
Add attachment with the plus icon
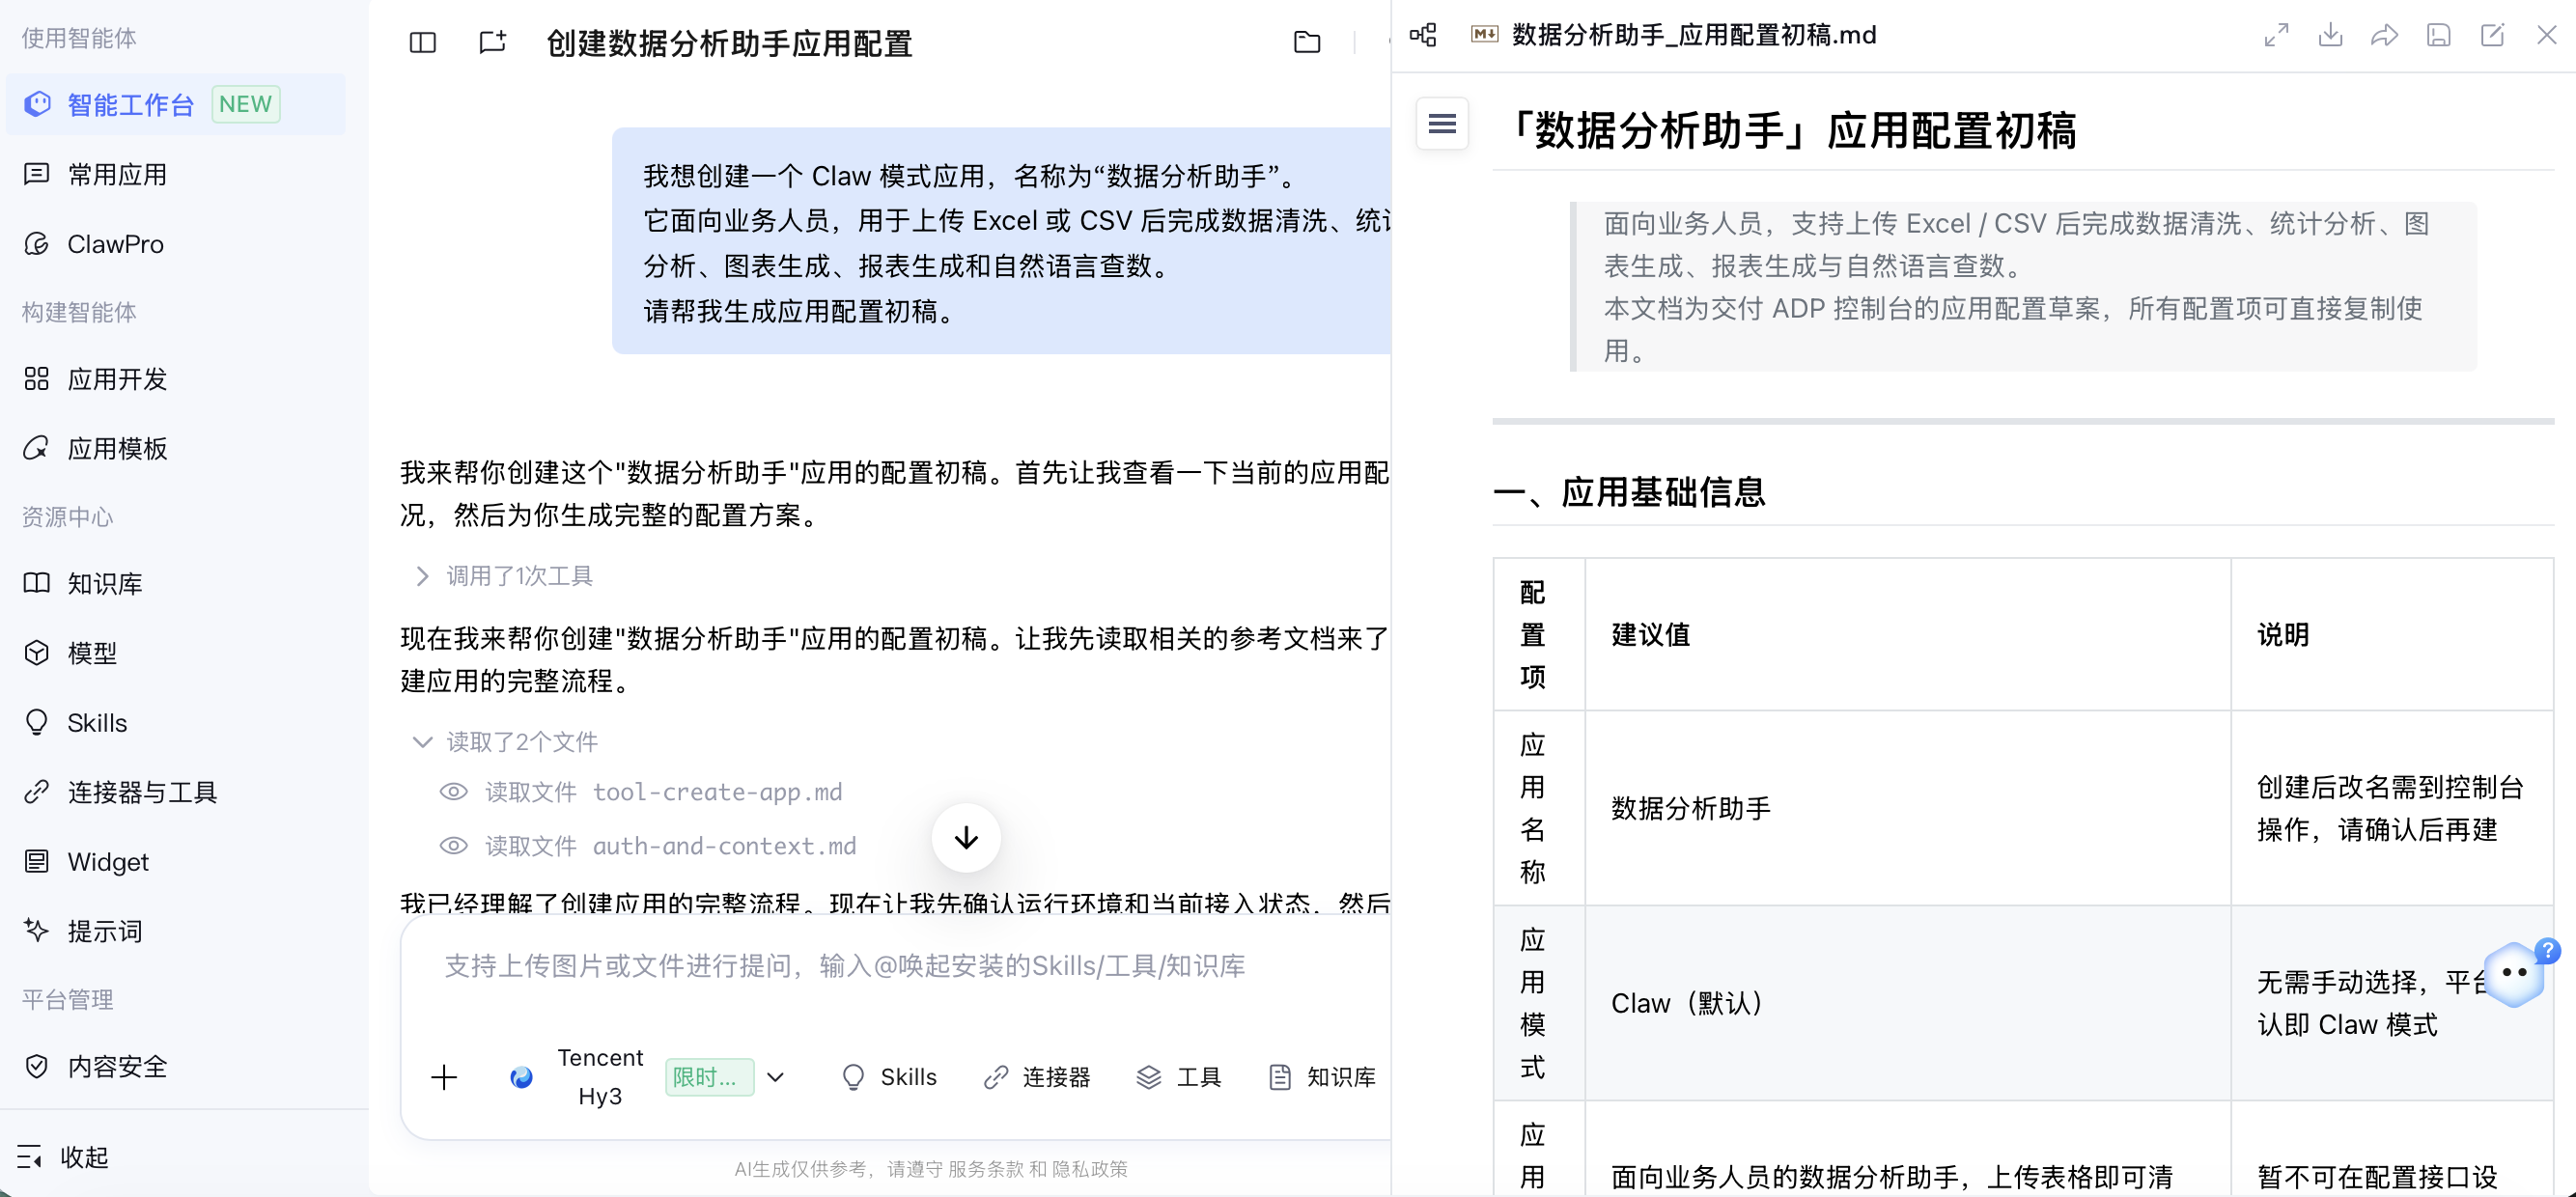pos(444,1077)
